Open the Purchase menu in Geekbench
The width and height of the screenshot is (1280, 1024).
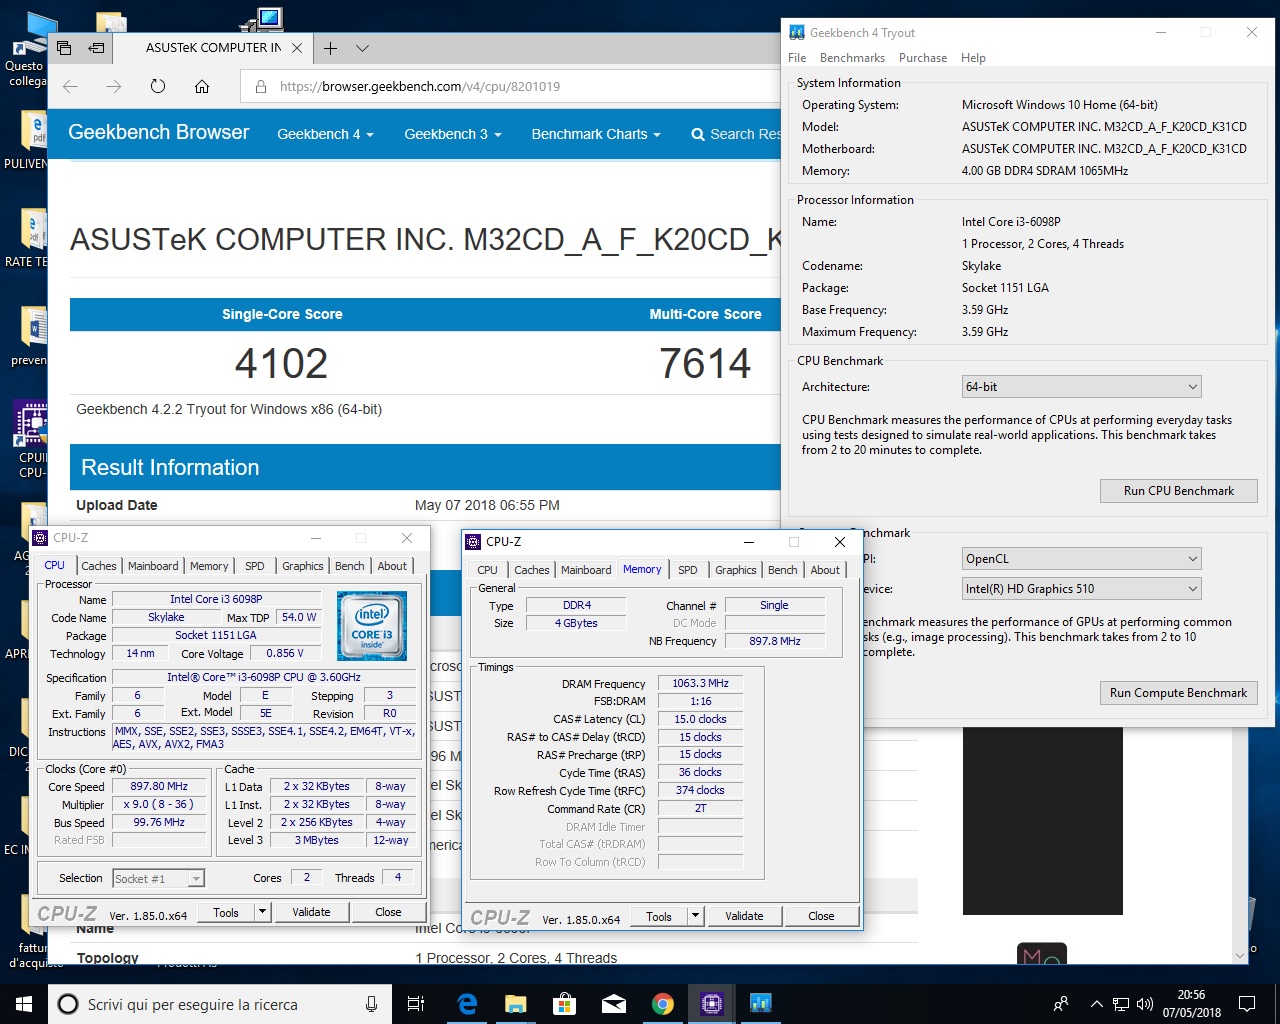923,58
